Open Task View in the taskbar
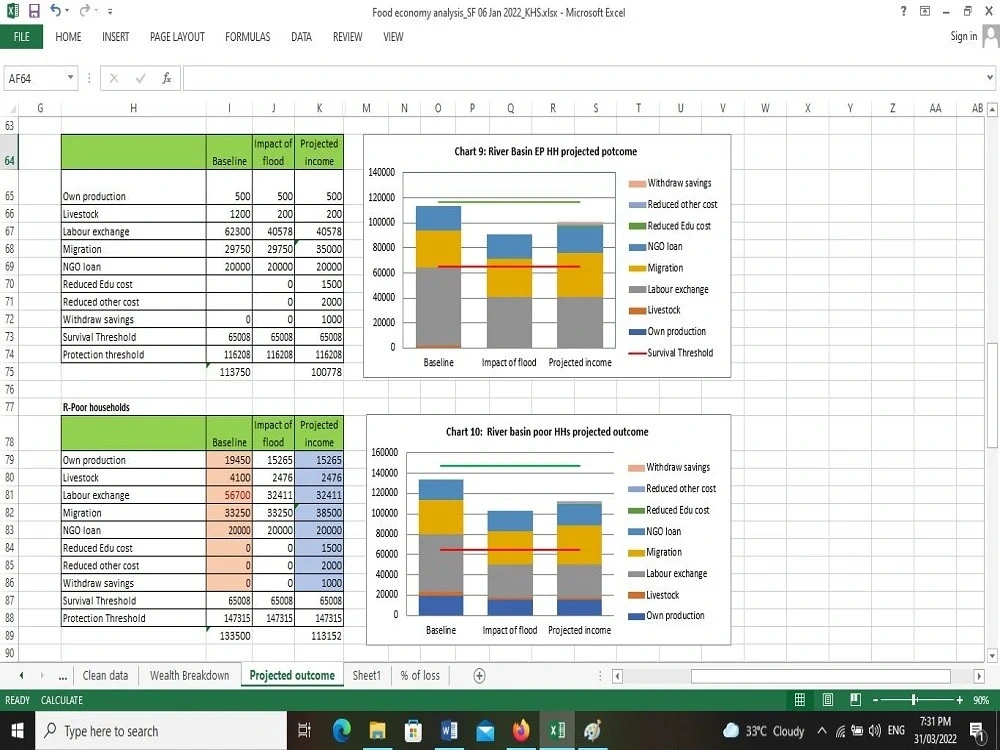This screenshot has width=1000, height=750. pos(304,731)
